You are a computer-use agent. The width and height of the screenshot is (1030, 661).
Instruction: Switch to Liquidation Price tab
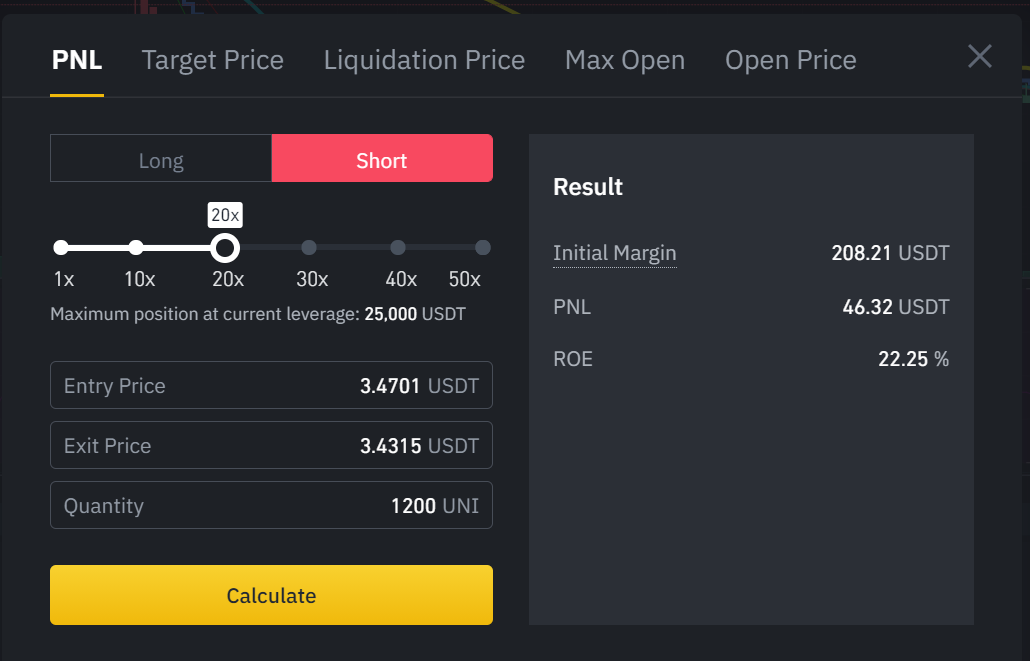pyautogui.click(x=424, y=60)
